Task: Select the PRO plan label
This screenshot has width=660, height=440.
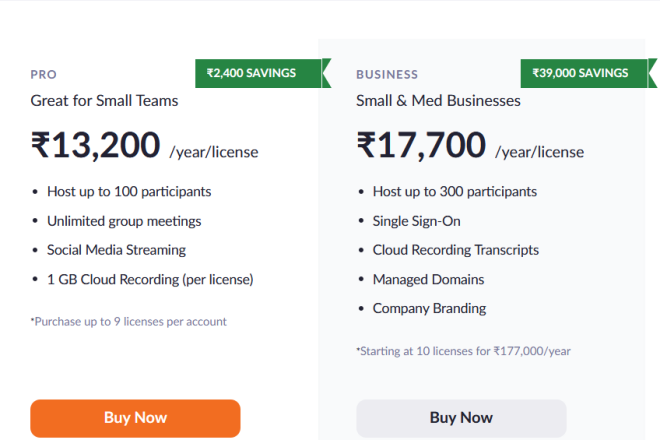Action: click(x=43, y=75)
